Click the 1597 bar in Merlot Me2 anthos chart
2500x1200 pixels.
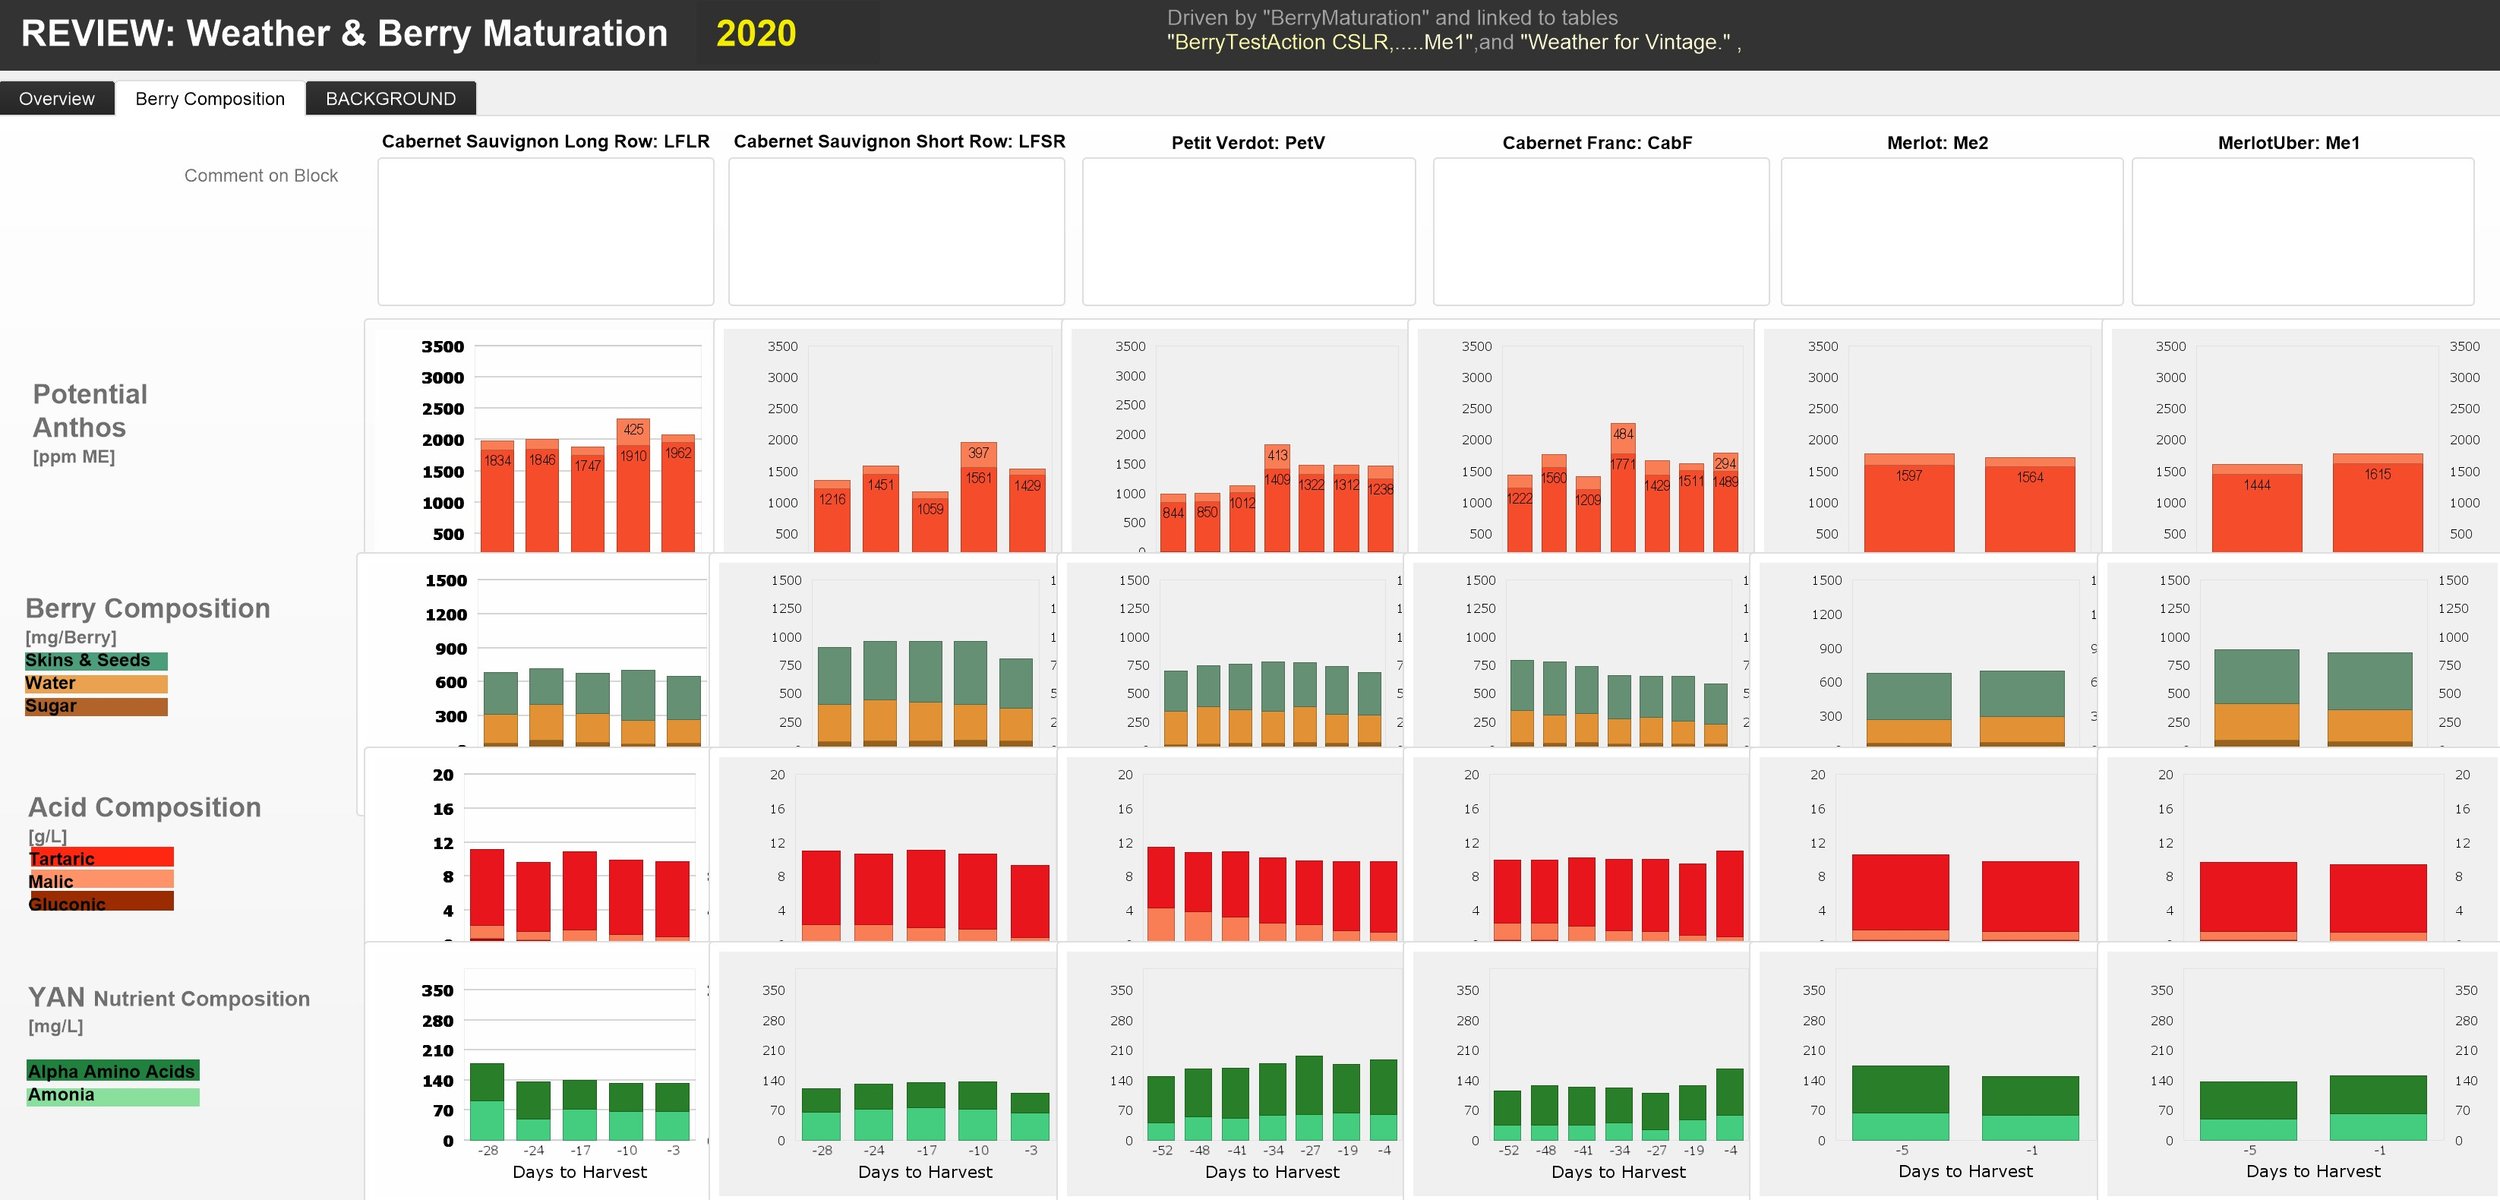tap(1909, 508)
